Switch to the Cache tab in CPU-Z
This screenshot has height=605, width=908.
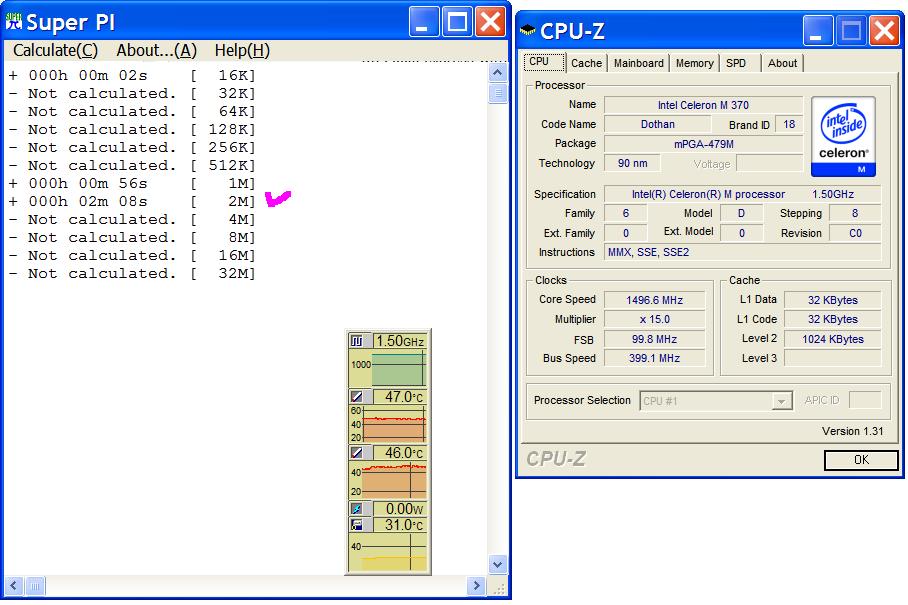[586, 63]
